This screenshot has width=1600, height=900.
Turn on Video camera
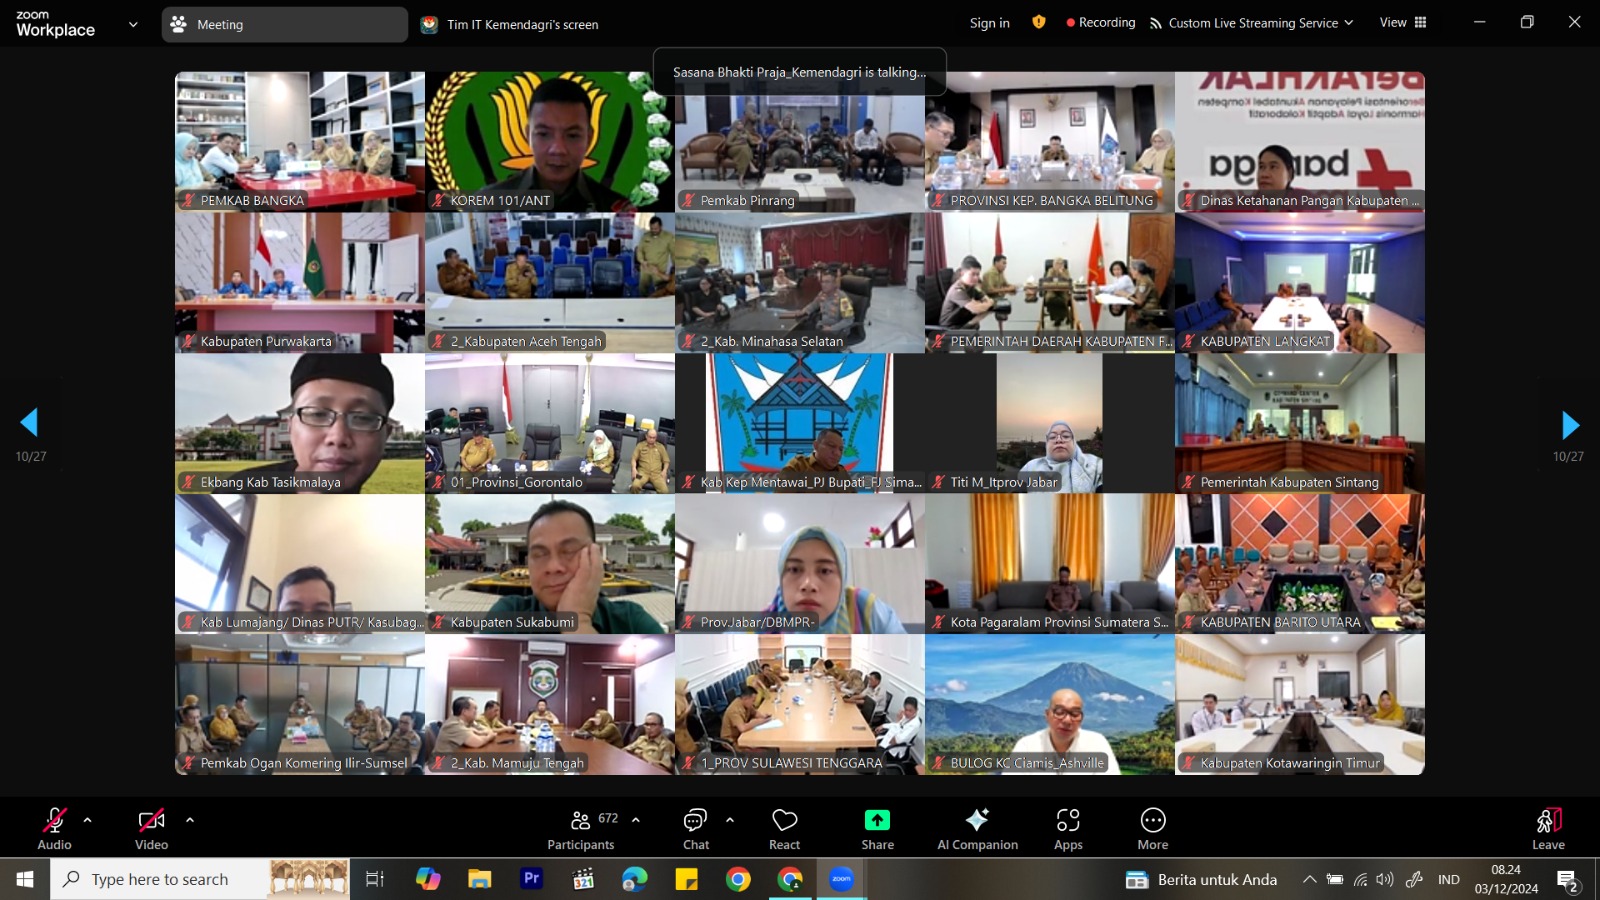tap(151, 829)
